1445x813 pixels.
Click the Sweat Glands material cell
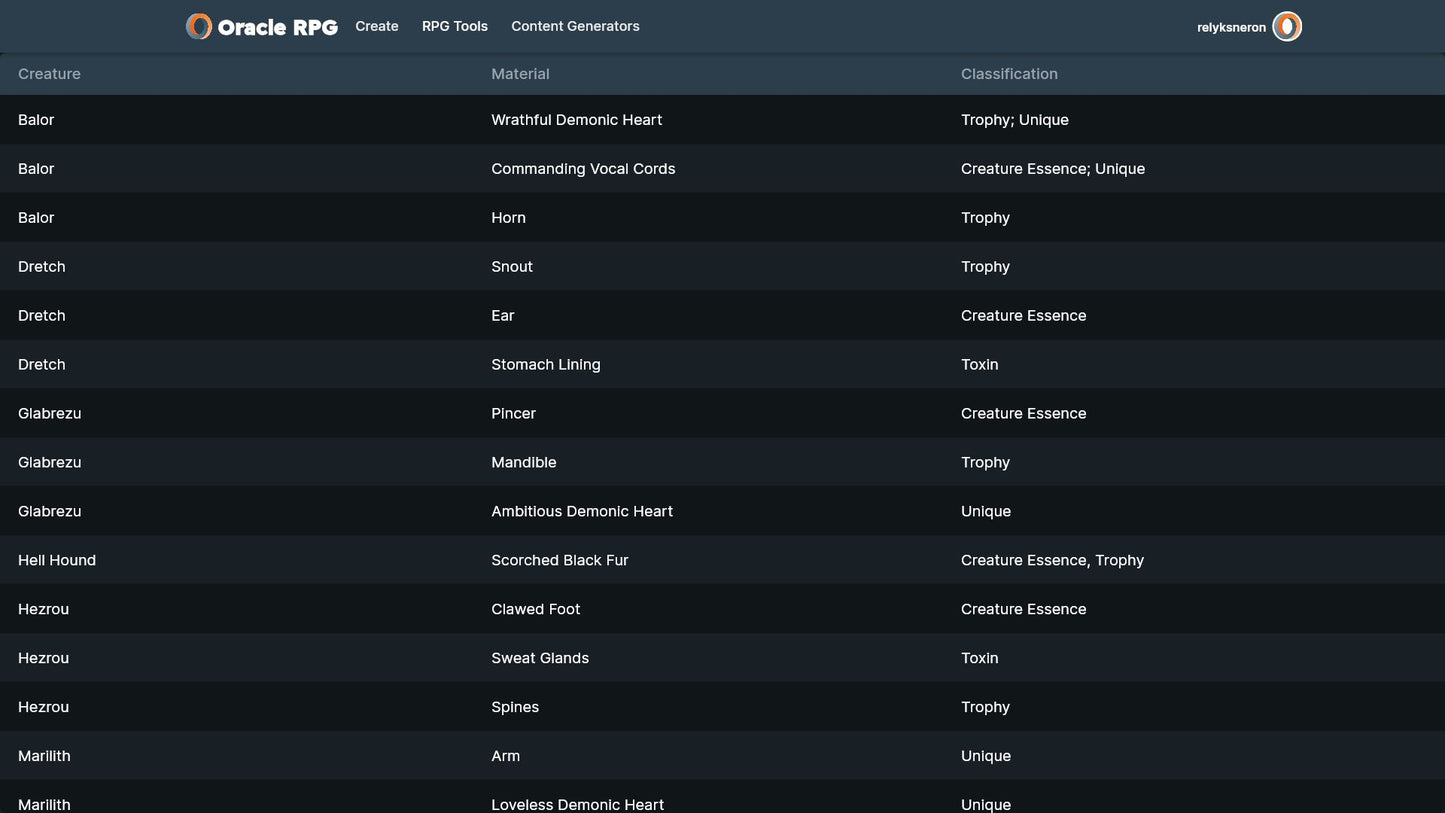(x=540, y=658)
